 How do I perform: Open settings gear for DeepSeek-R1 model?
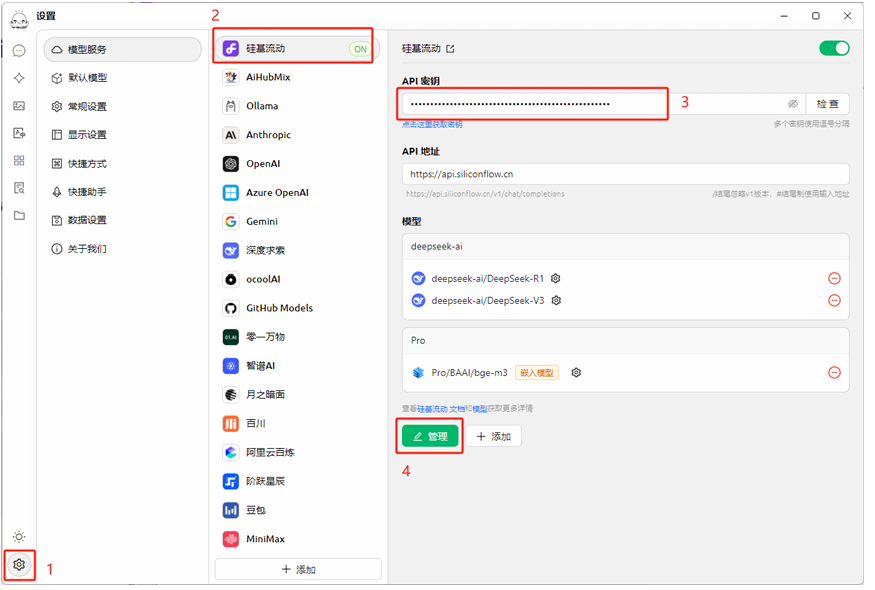pyautogui.click(x=556, y=279)
